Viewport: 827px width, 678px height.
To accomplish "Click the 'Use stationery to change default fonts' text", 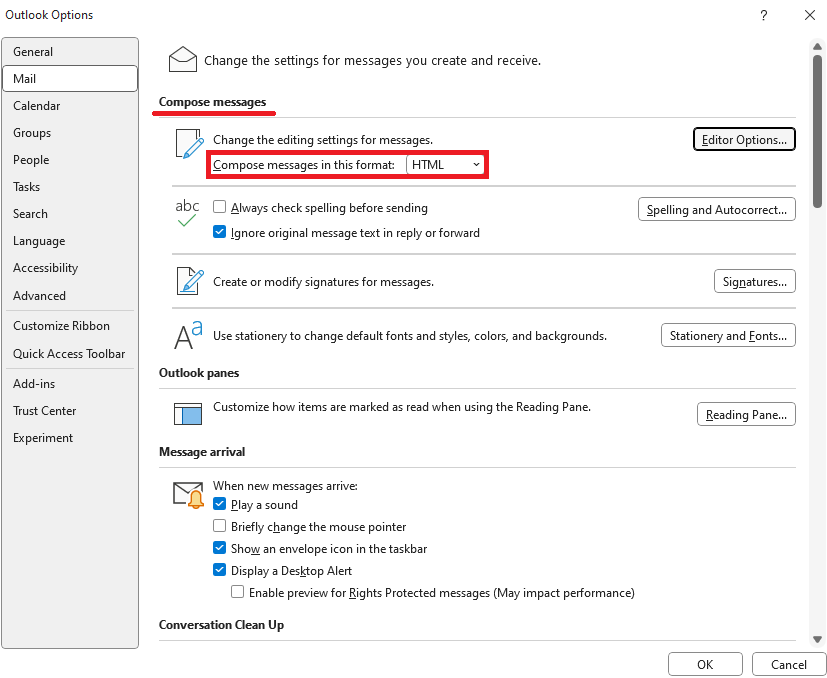I will [410, 336].
